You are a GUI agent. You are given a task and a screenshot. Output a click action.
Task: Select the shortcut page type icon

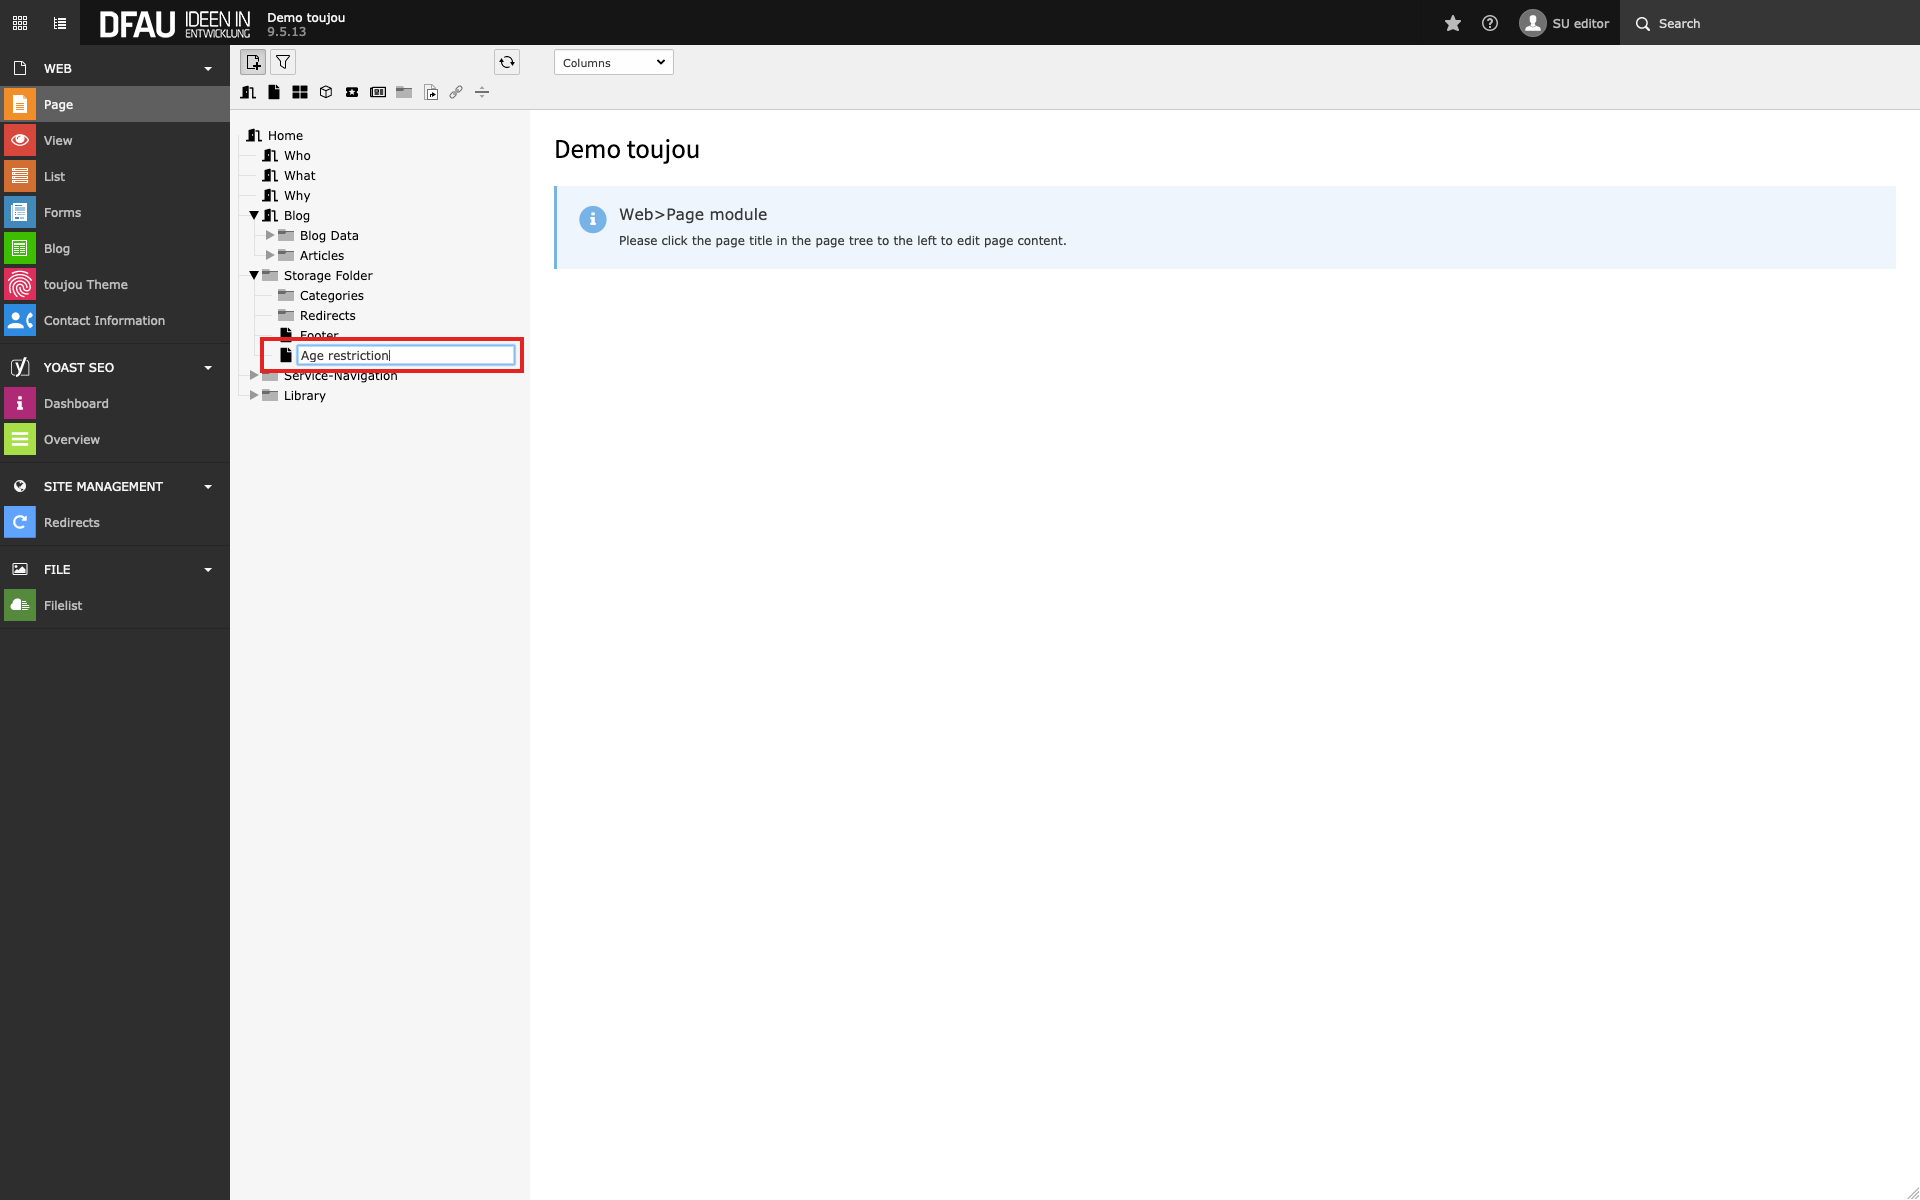click(x=431, y=92)
